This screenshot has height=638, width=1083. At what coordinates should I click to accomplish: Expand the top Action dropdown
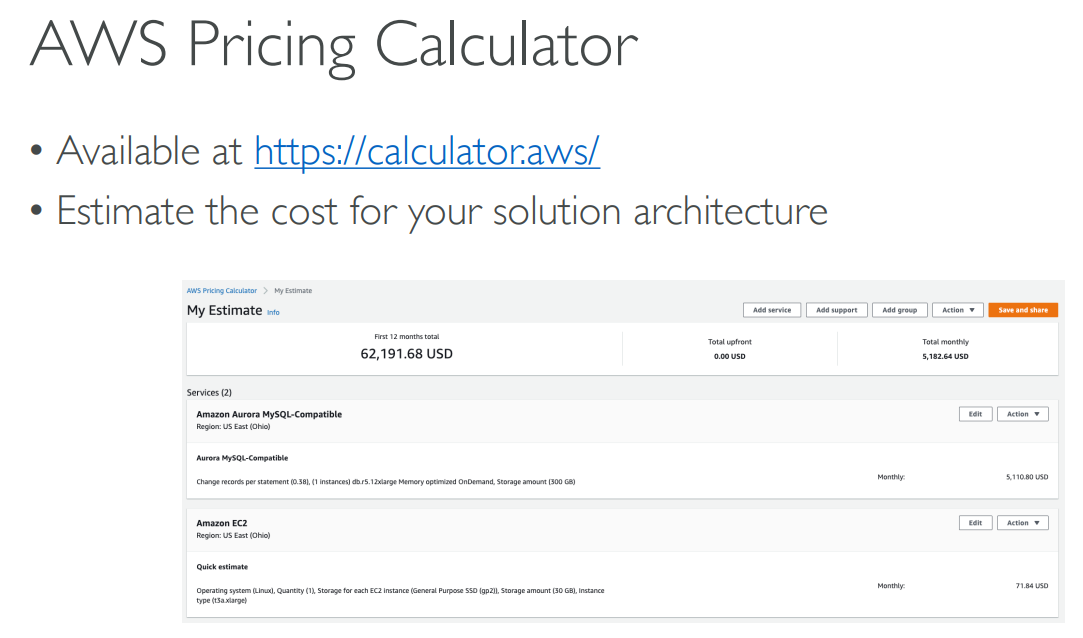point(958,310)
